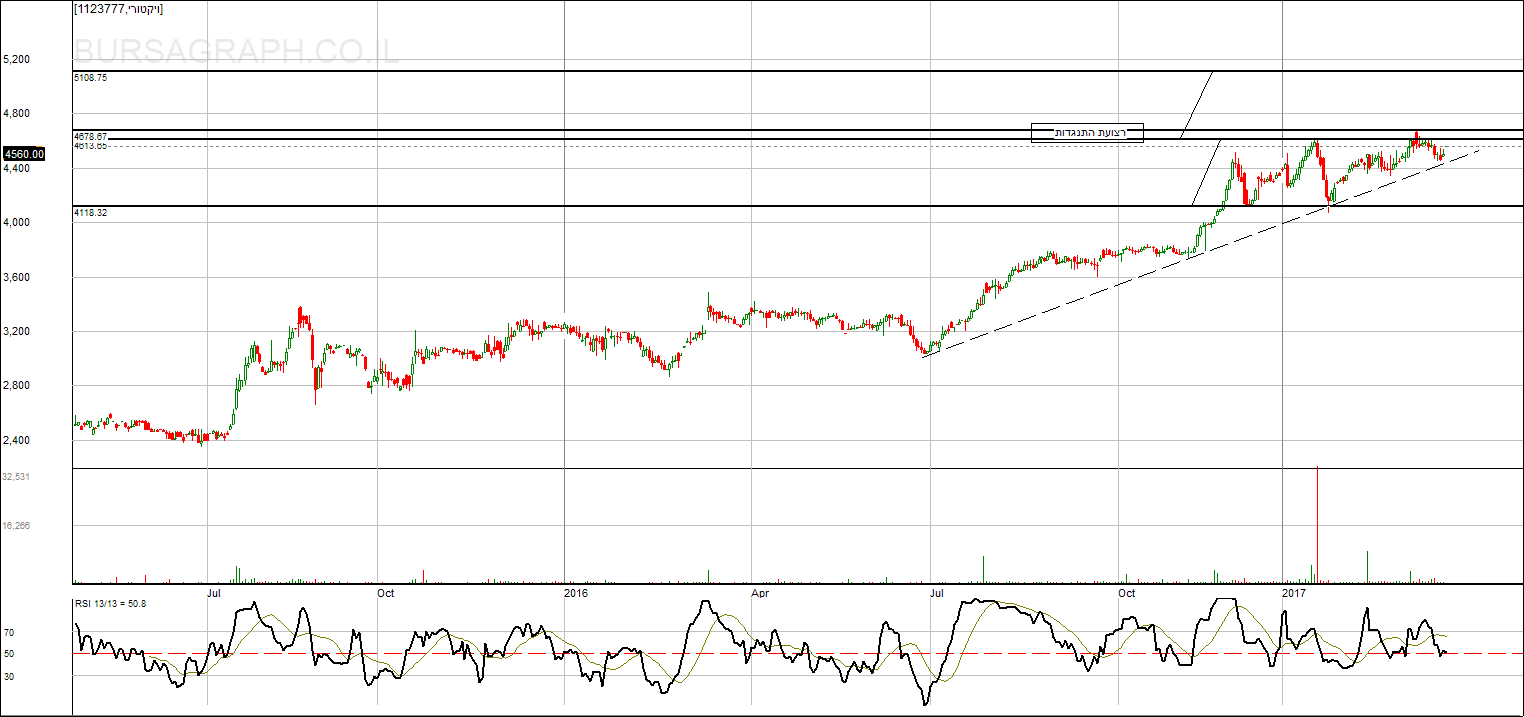Click the tallest volume spike bar
The height and width of the screenshot is (717, 1524).
[x=1318, y=520]
